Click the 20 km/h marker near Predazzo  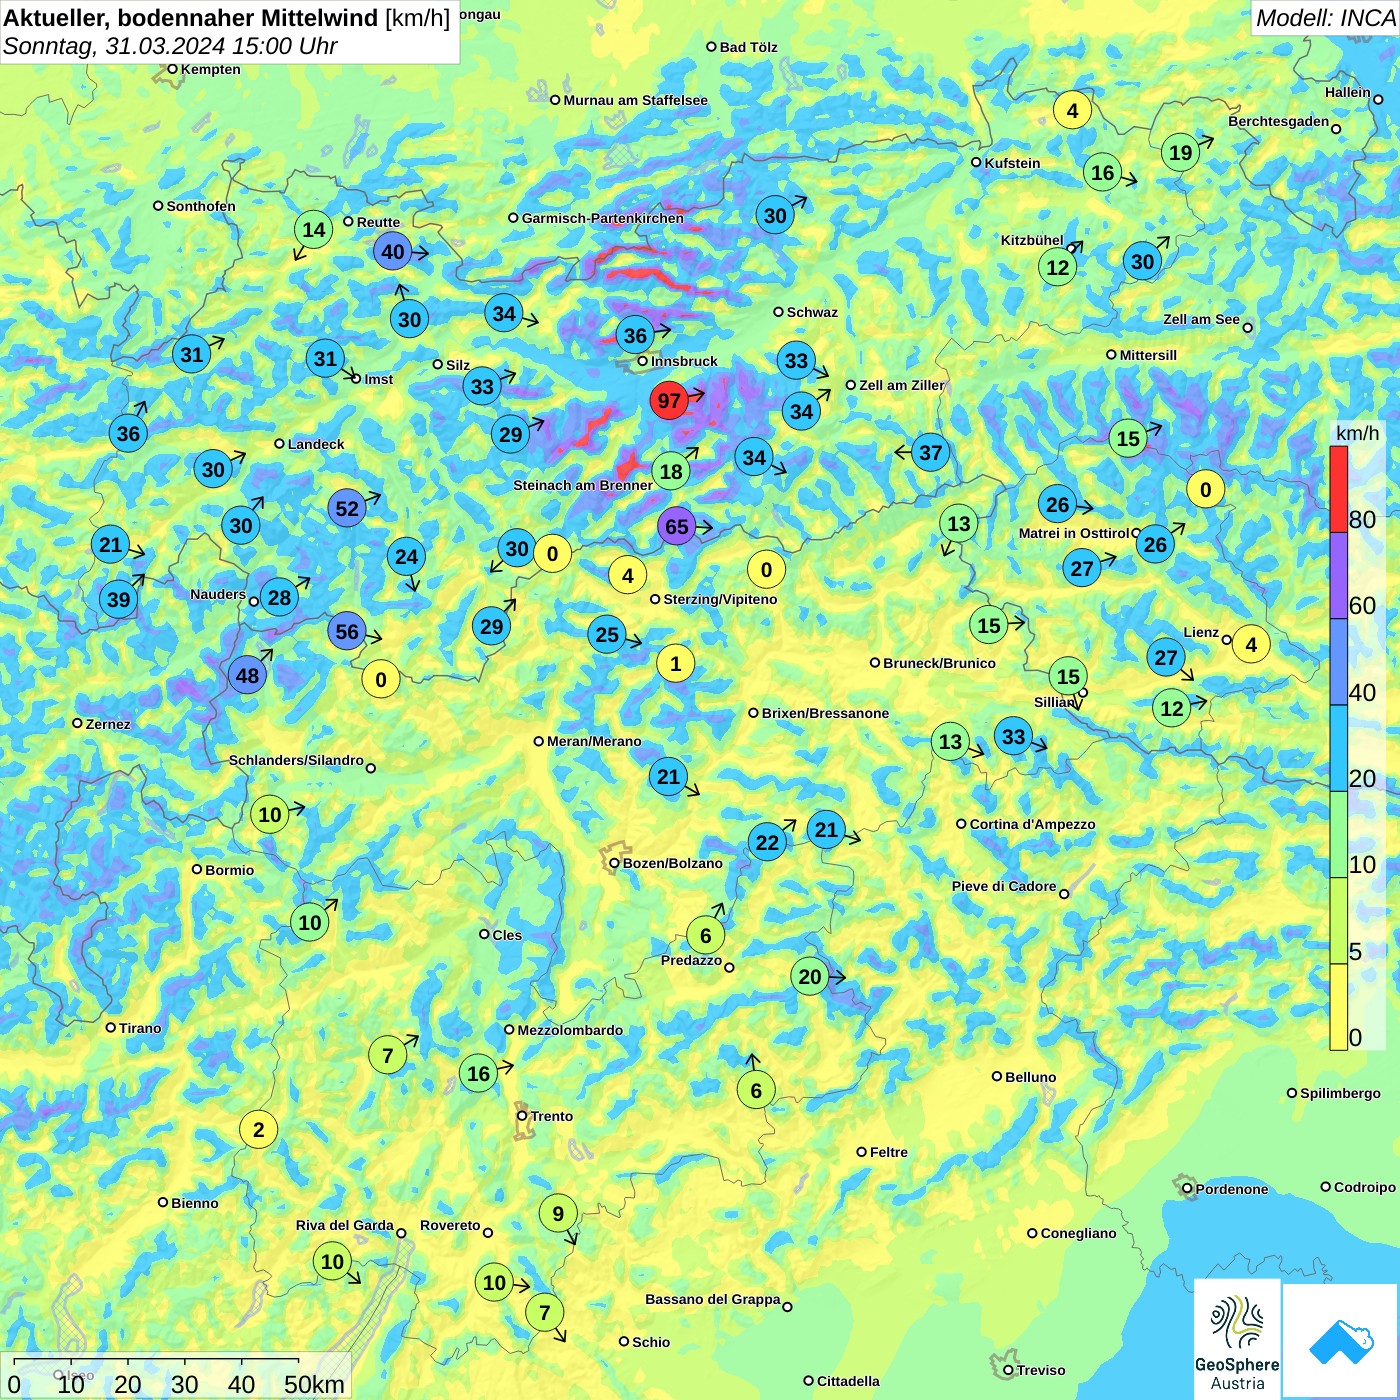tap(810, 977)
